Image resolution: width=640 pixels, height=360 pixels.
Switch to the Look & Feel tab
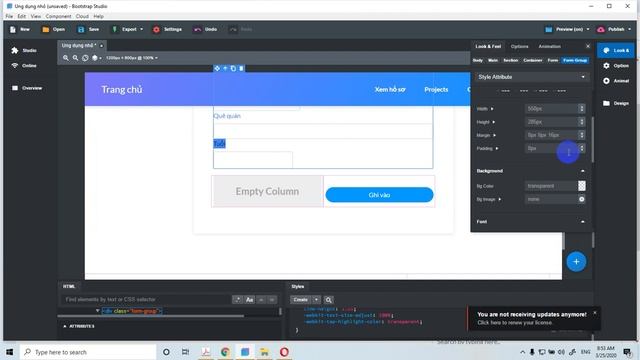coord(488,47)
